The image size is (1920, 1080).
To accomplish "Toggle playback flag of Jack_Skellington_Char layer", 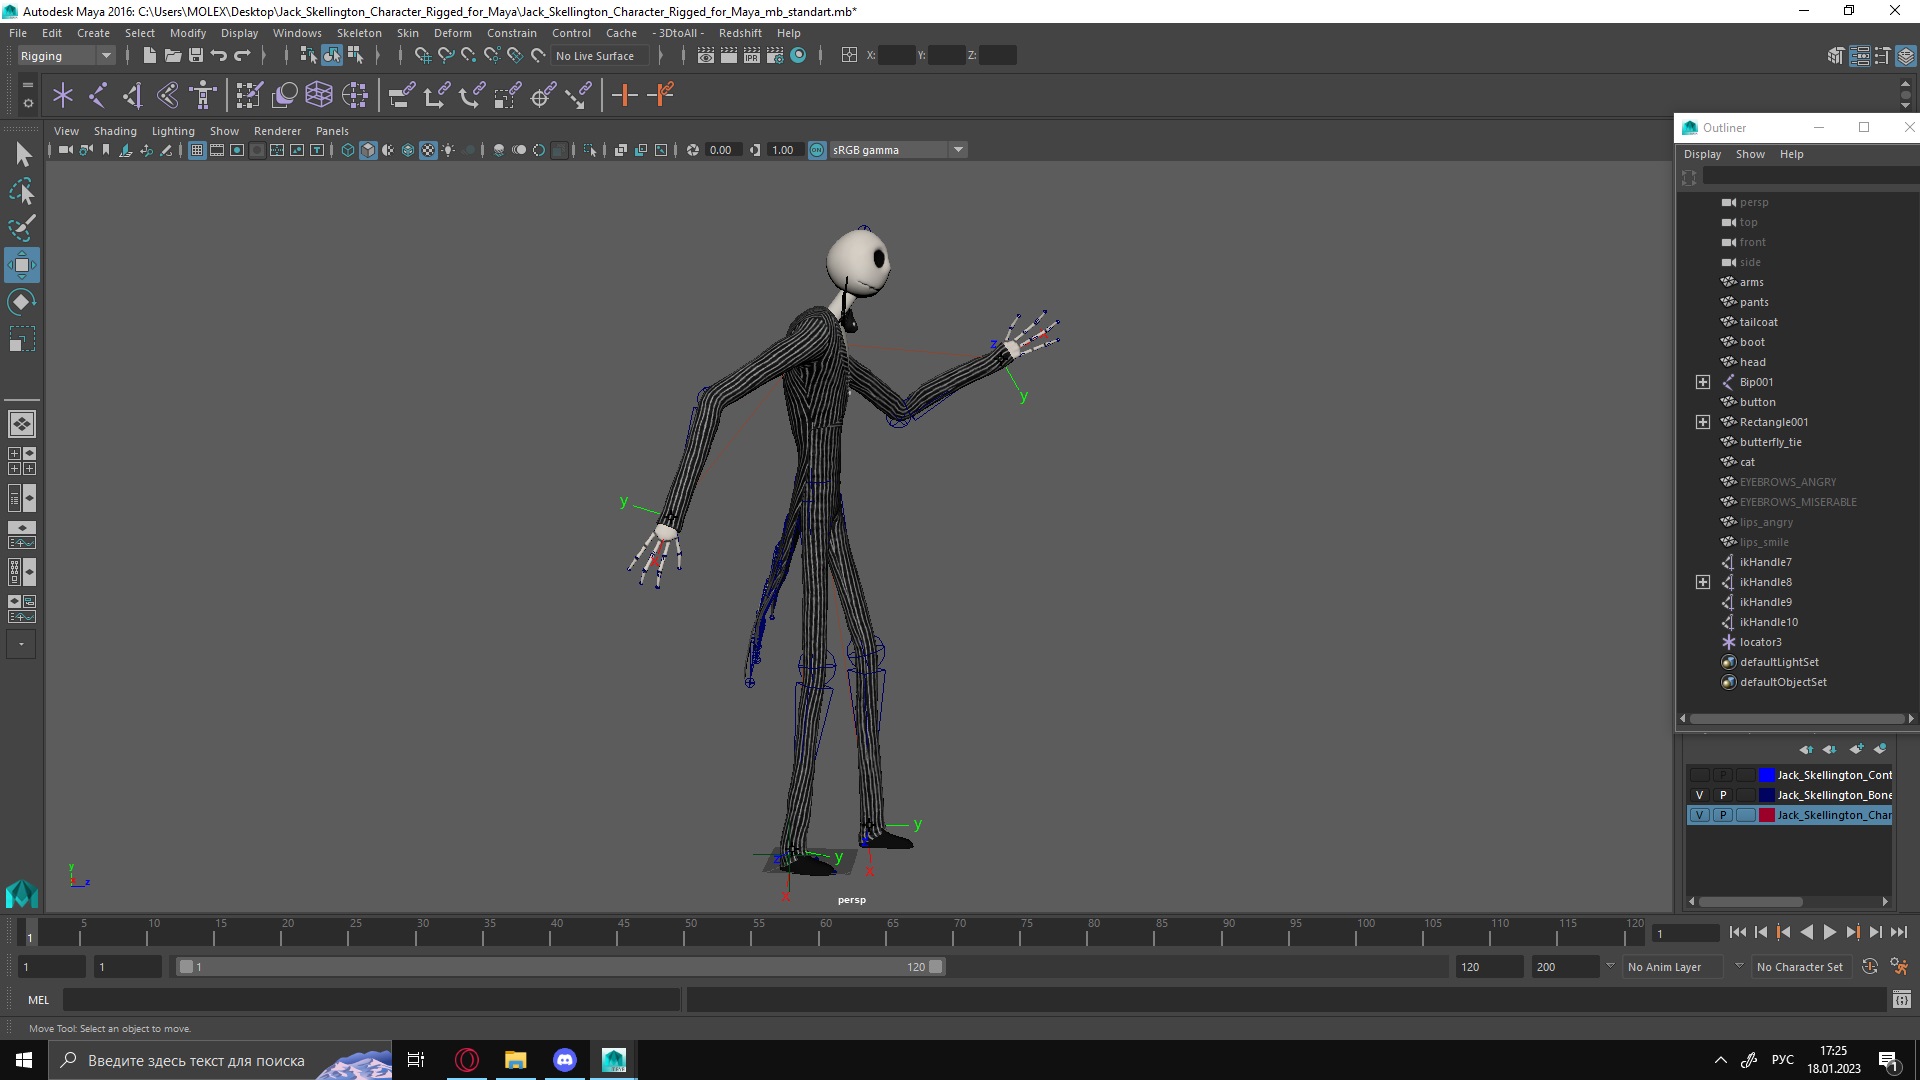I will click(1723, 815).
